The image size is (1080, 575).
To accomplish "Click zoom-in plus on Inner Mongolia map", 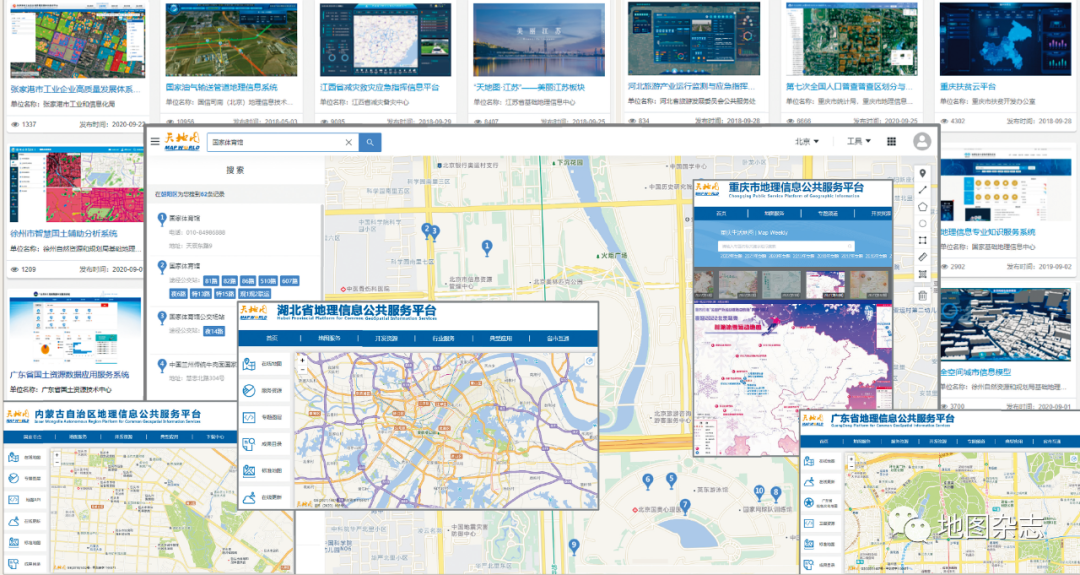I will point(56,455).
